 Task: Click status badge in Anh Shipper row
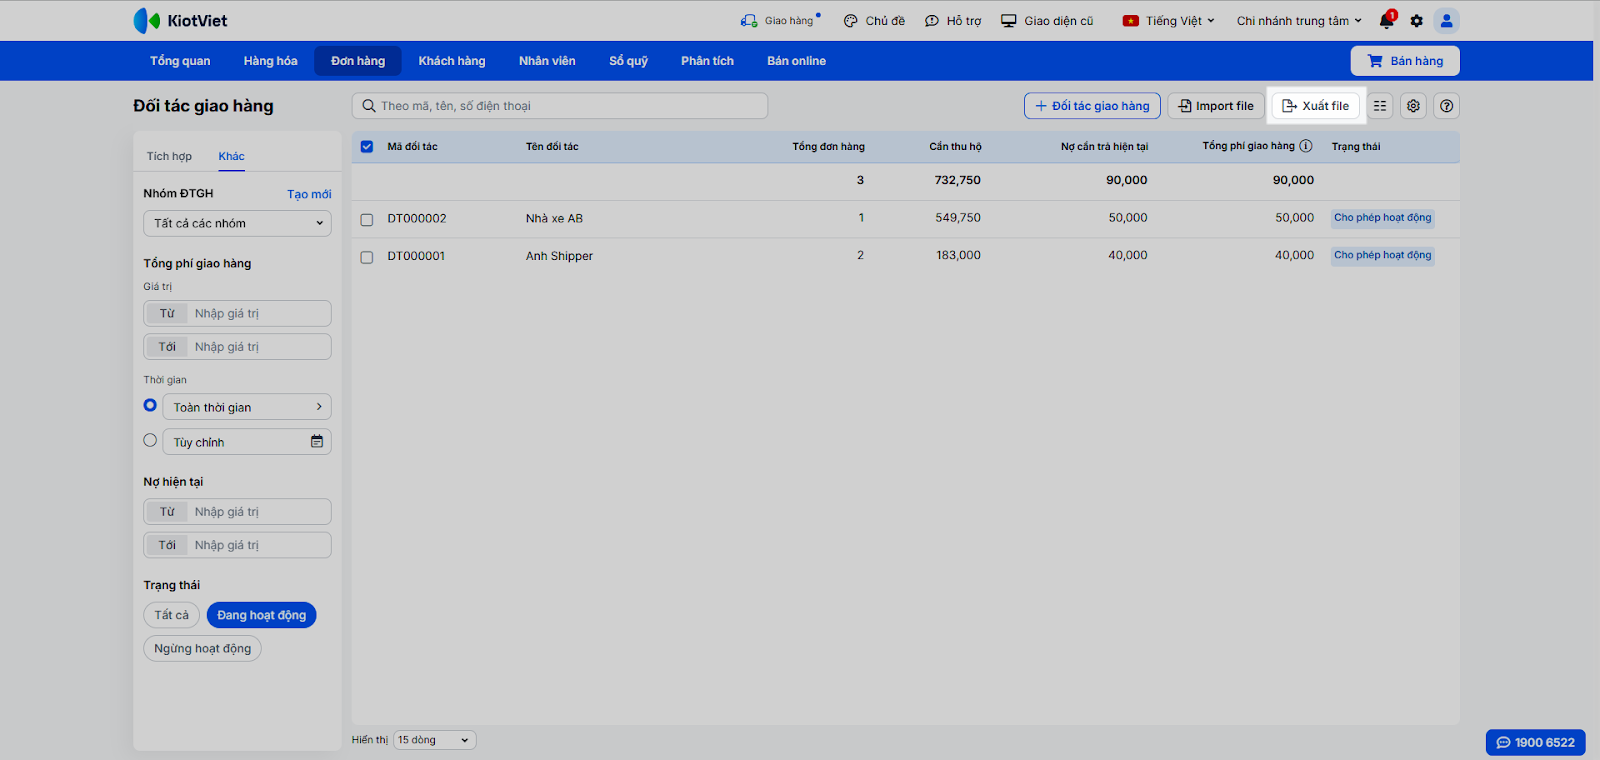coord(1383,256)
